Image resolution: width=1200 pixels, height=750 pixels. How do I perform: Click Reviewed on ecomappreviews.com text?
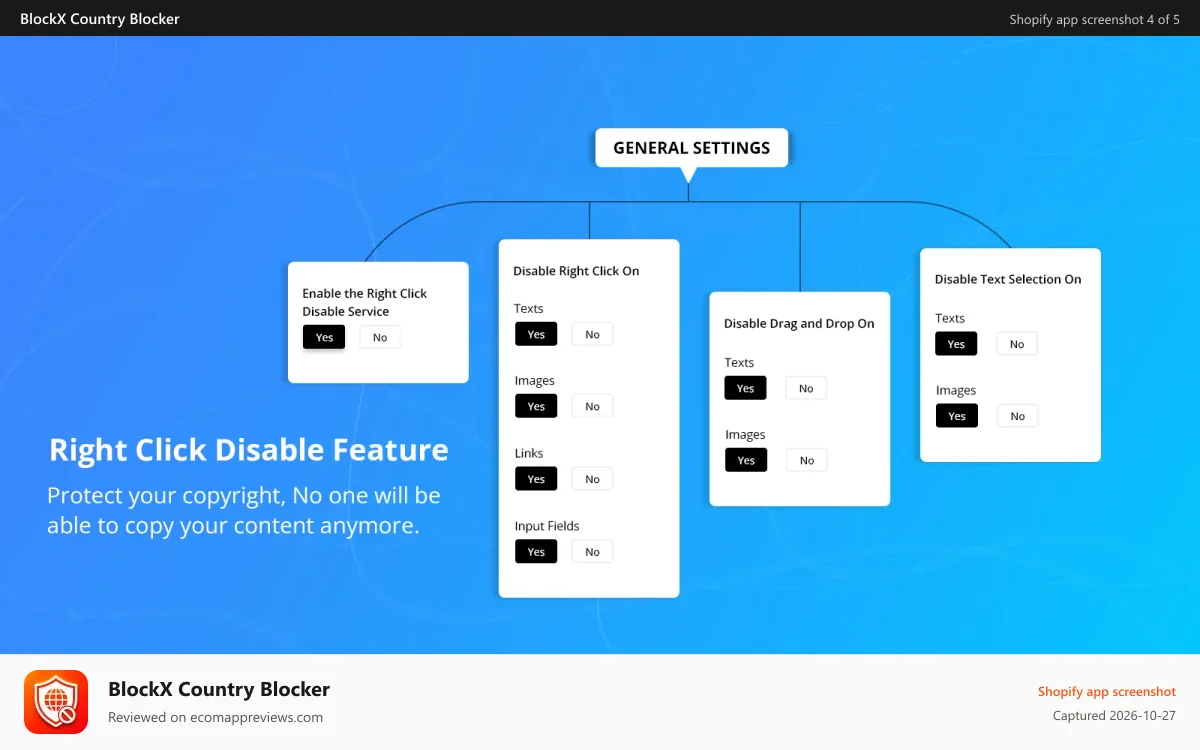pos(215,717)
